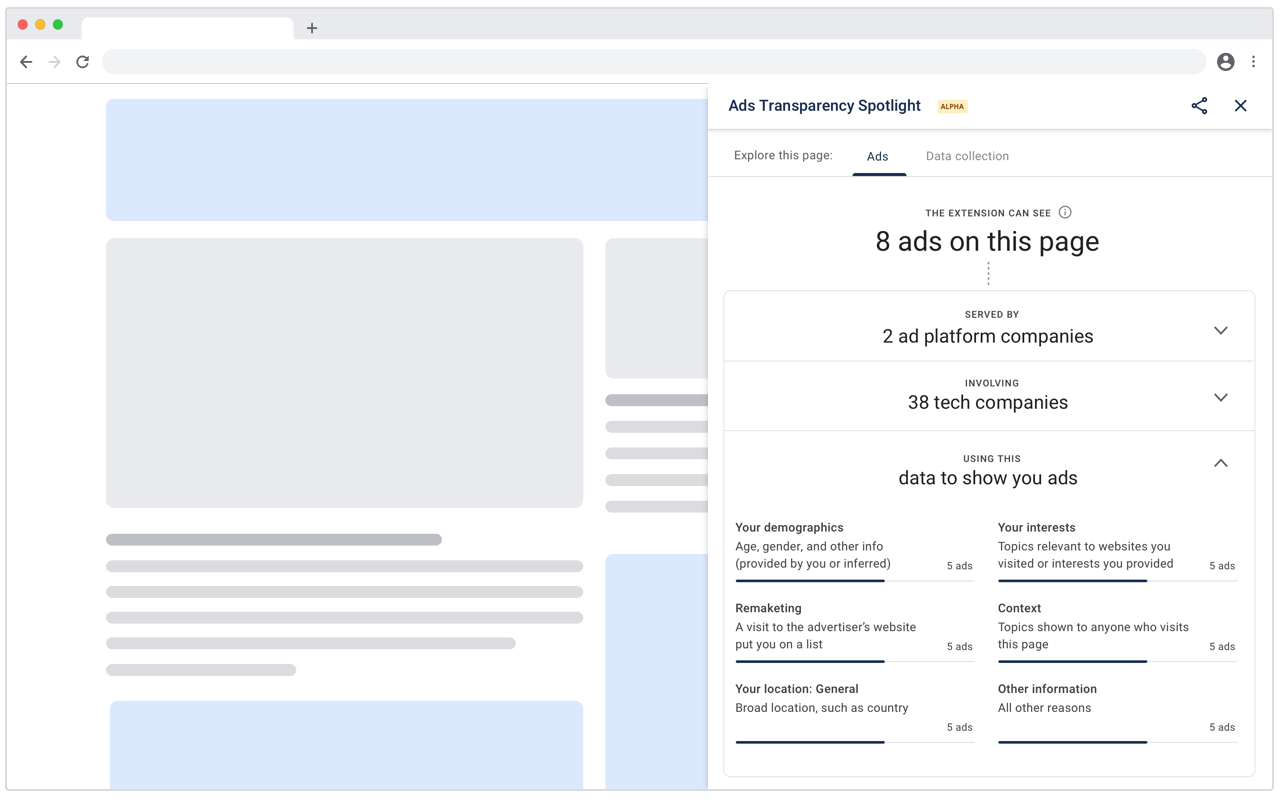Switch to the Data collection tab

pyautogui.click(x=967, y=156)
